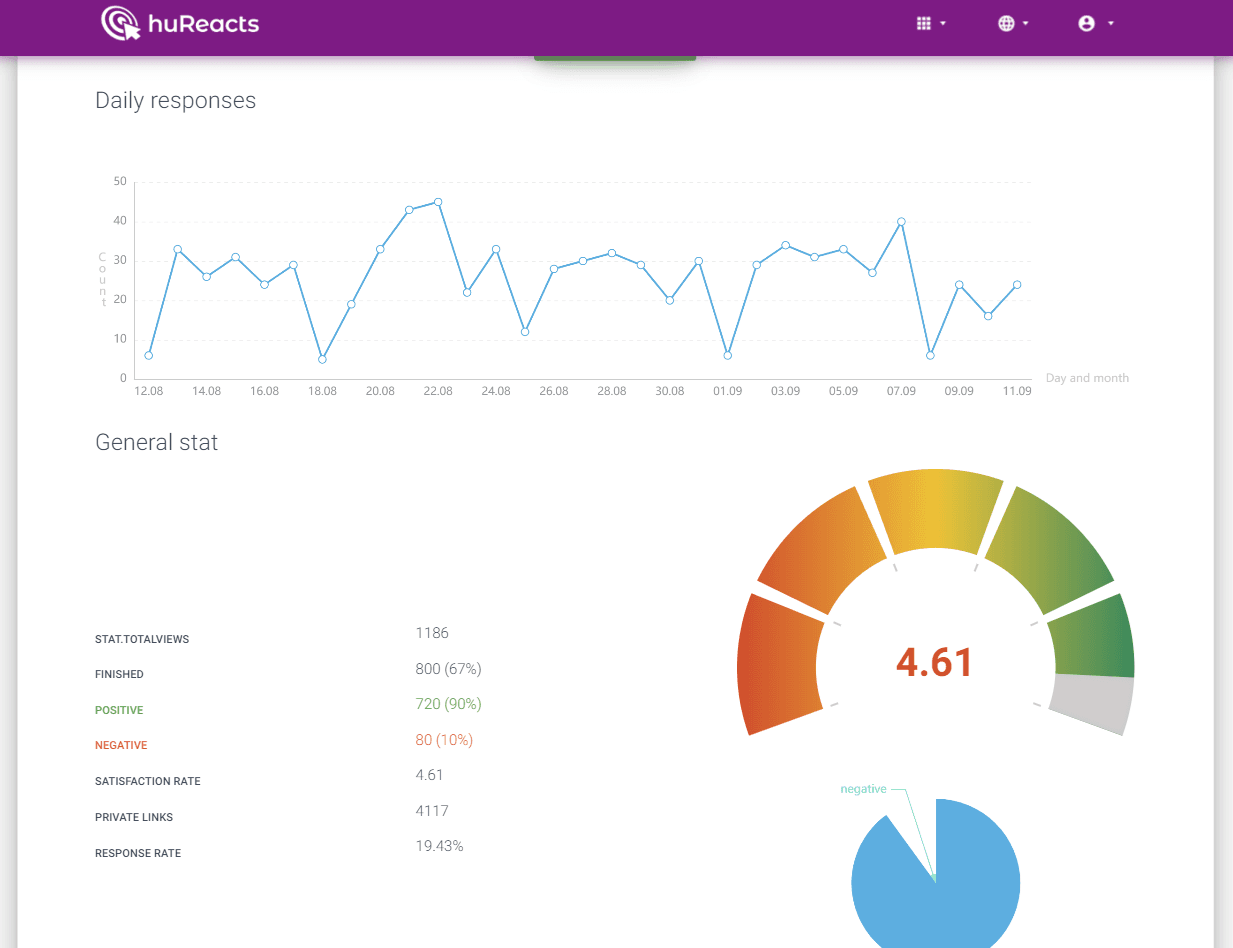Click the value '800 (67%)'

448,668
